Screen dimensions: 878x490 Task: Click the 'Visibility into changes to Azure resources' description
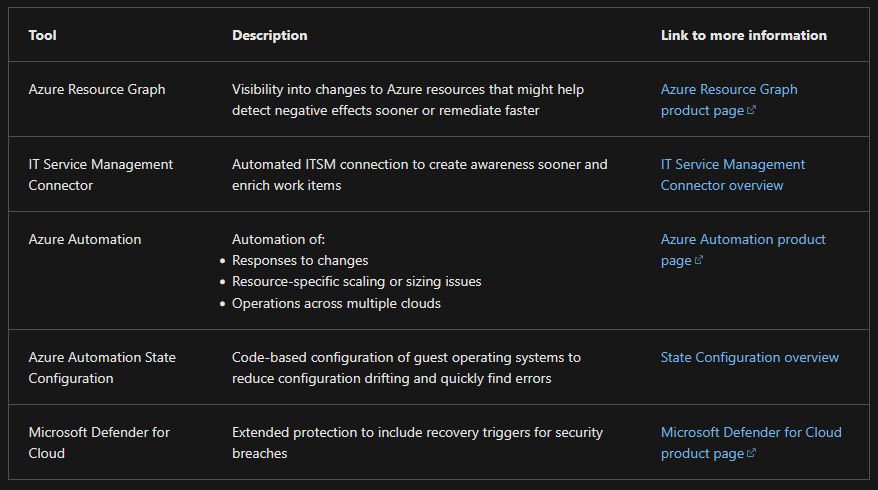(x=408, y=100)
